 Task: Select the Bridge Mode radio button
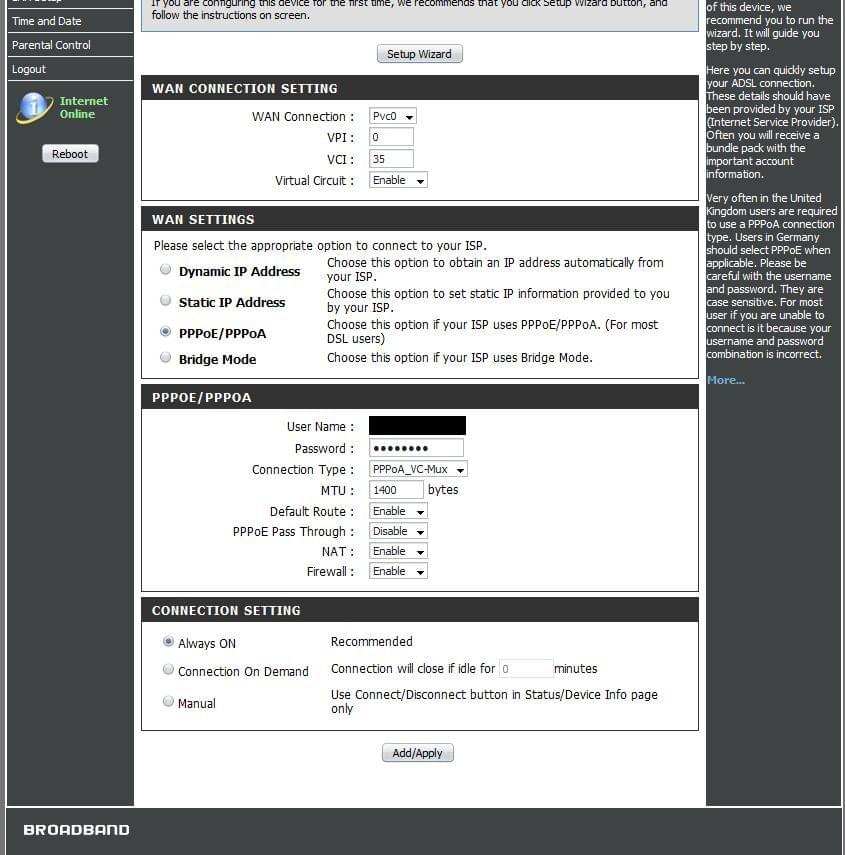(x=165, y=357)
